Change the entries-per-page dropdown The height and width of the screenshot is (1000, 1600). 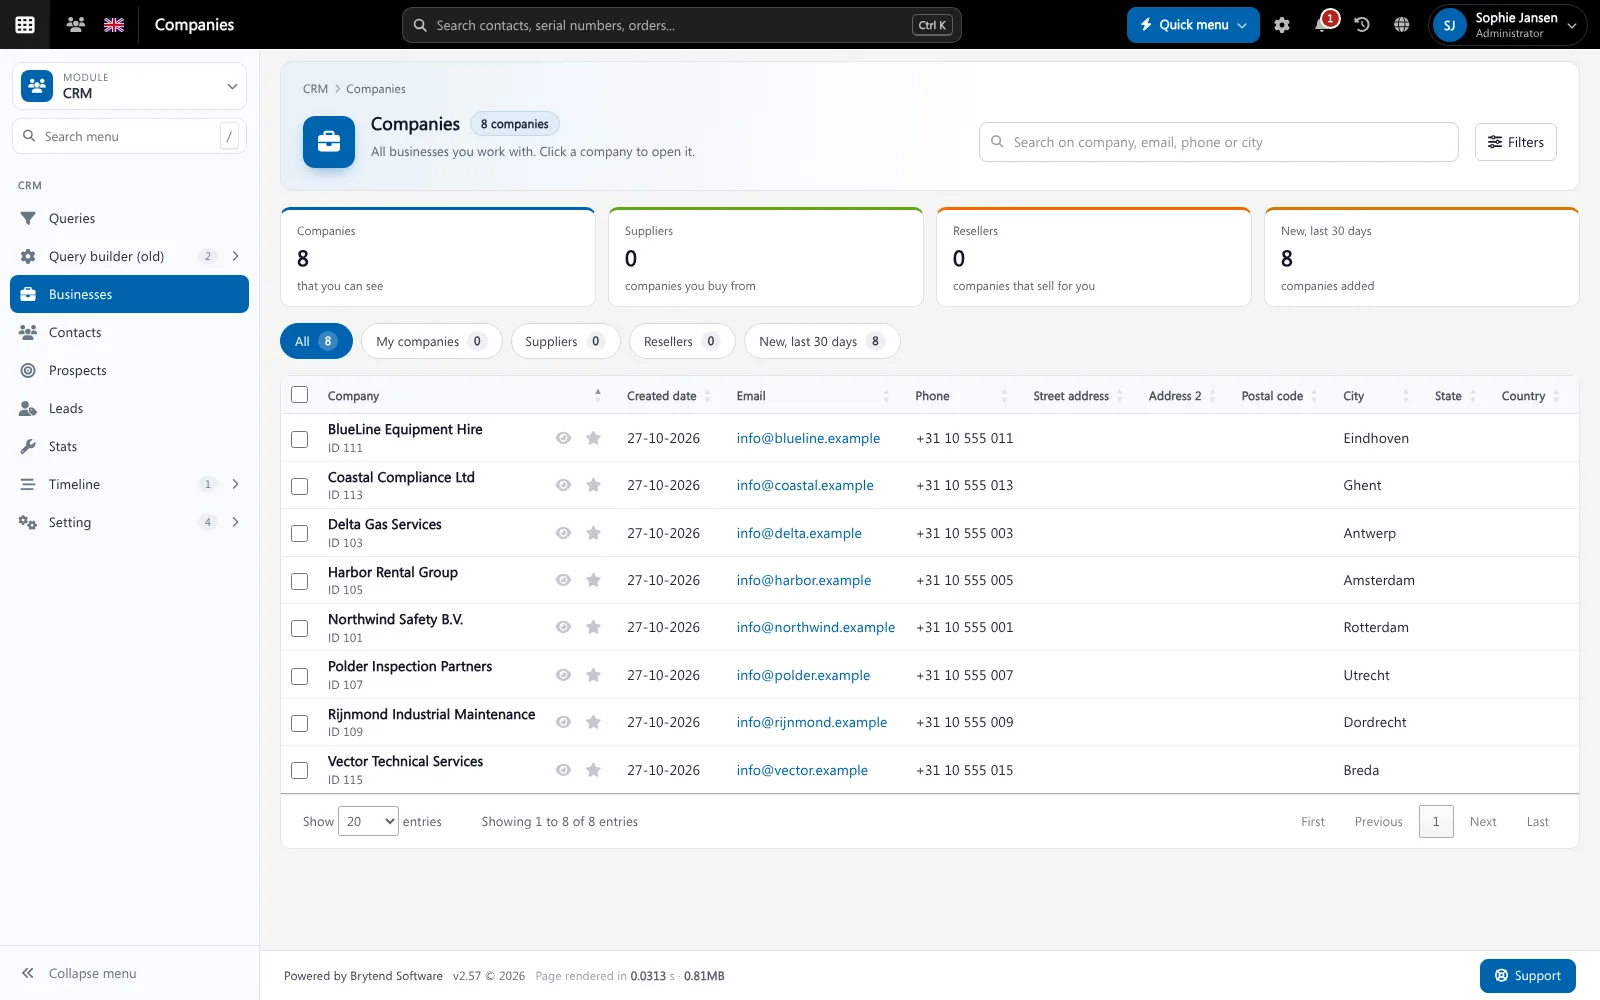point(368,822)
